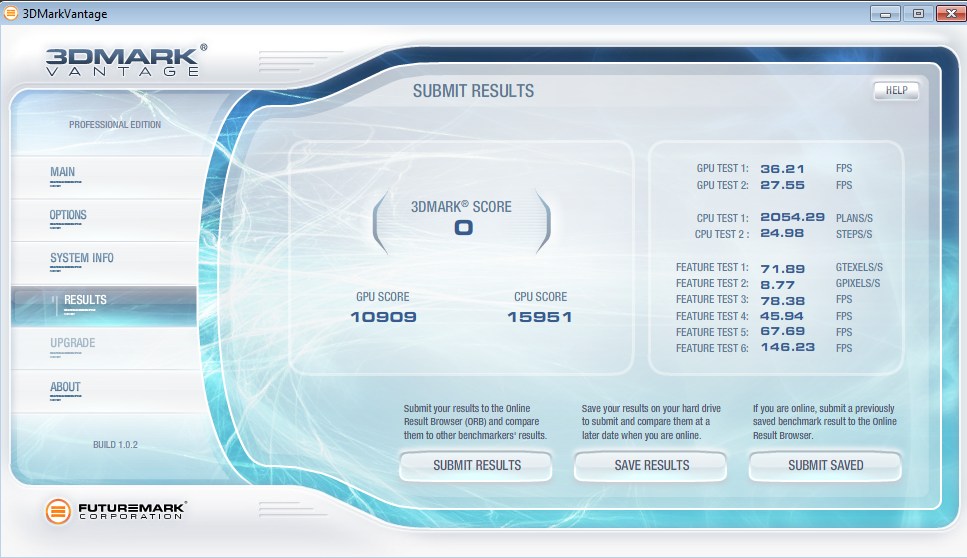Click the CPU SCORE label
This screenshot has height=558, width=967.
(x=540, y=297)
